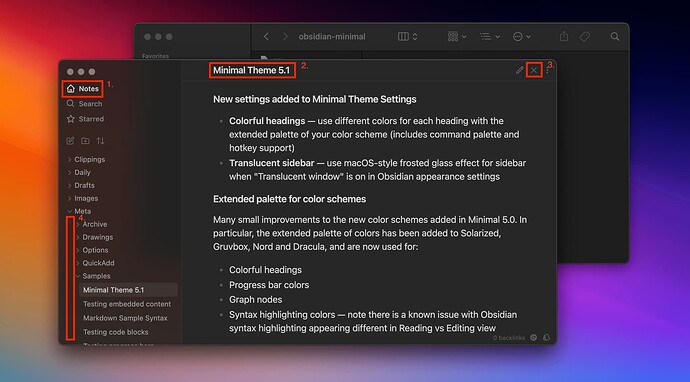Open Finder grouping options grid dropdown
Viewport: 690px width, 382px height.
[457, 37]
